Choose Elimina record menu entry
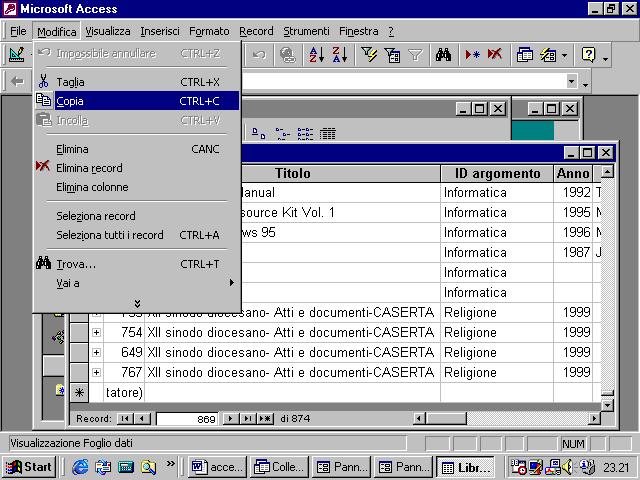Viewport: 640px width, 480px height. coord(137,168)
